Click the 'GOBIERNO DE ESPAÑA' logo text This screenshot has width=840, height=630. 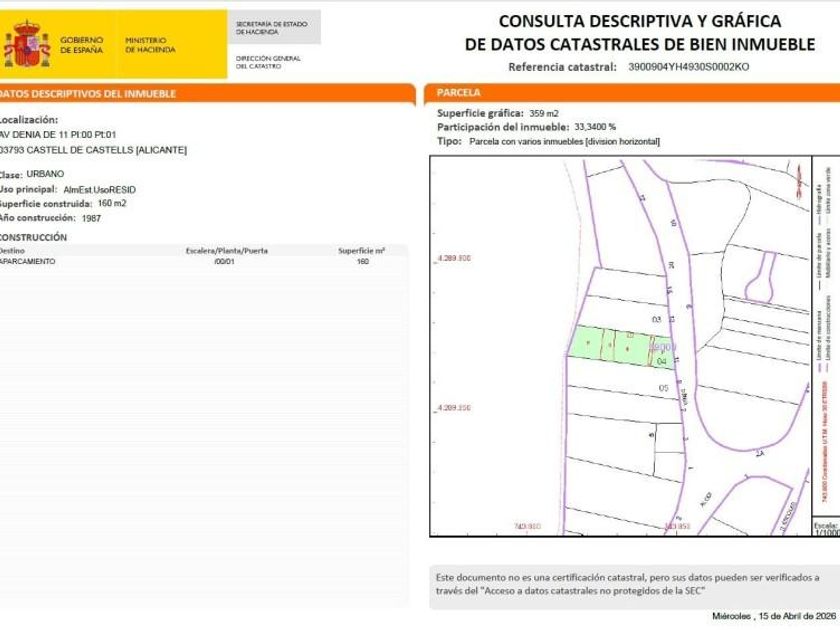(81, 45)
